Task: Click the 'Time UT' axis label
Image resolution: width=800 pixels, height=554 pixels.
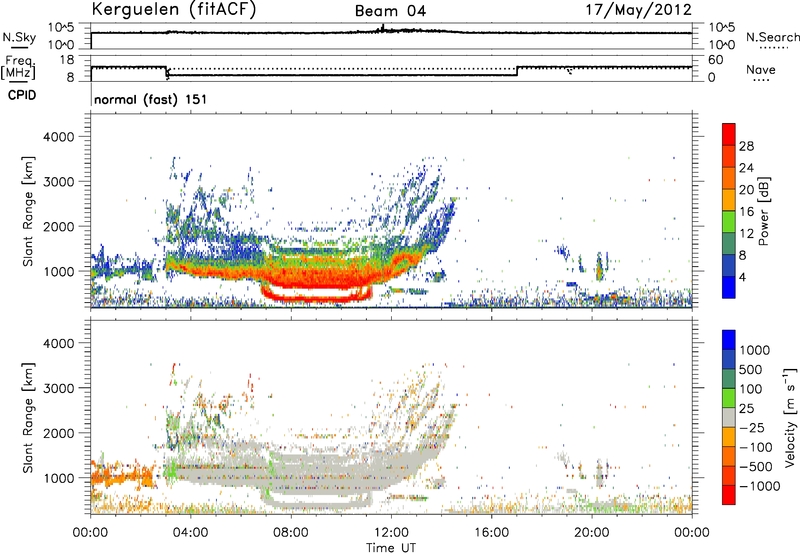Action: point(391,547)
